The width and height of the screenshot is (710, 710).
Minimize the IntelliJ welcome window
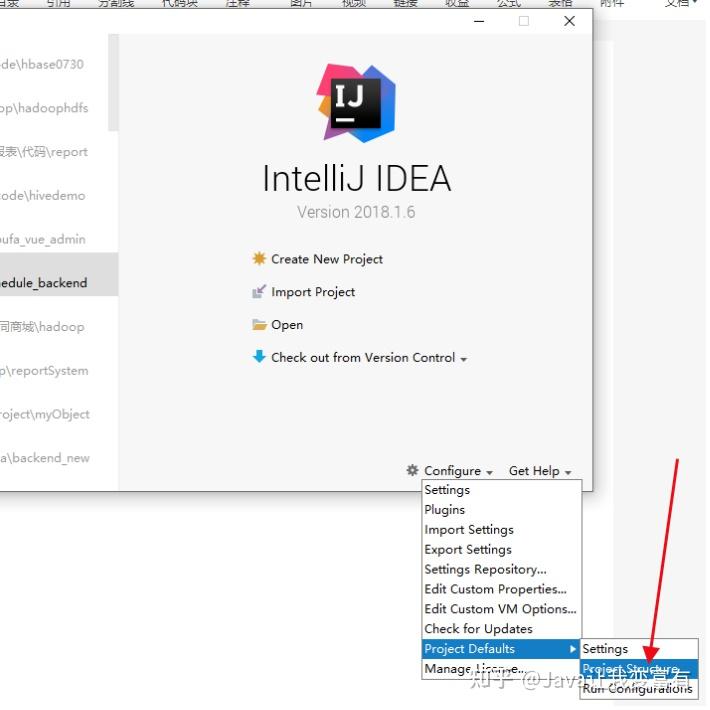click(x=479, y=21)
